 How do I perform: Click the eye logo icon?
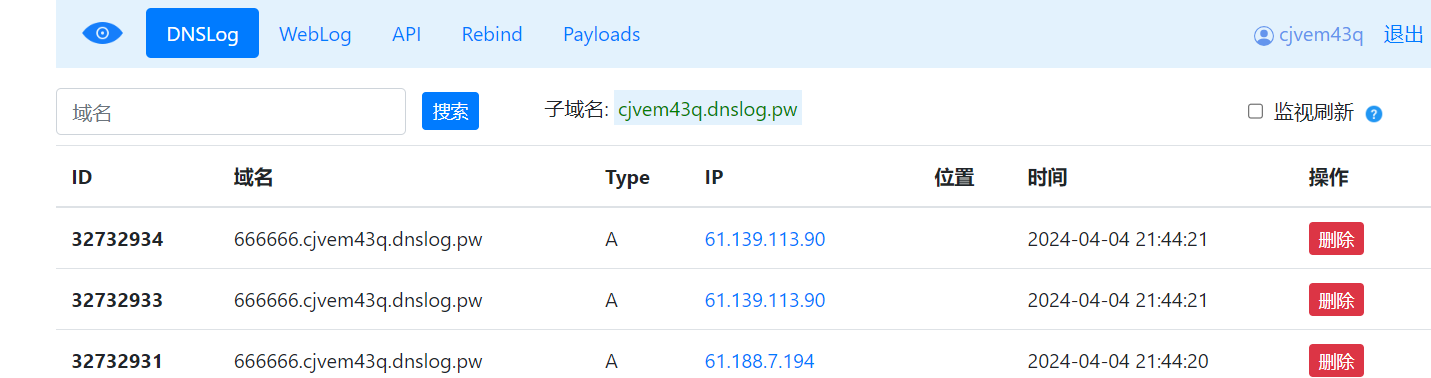coord(102,33)
